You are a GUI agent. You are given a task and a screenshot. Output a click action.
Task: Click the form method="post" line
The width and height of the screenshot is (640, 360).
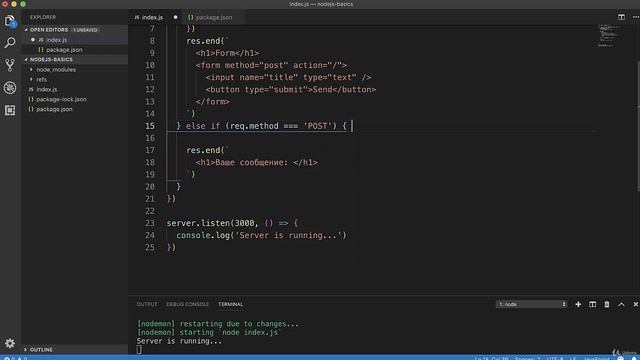pyautogui.click(x=271, y=65)
